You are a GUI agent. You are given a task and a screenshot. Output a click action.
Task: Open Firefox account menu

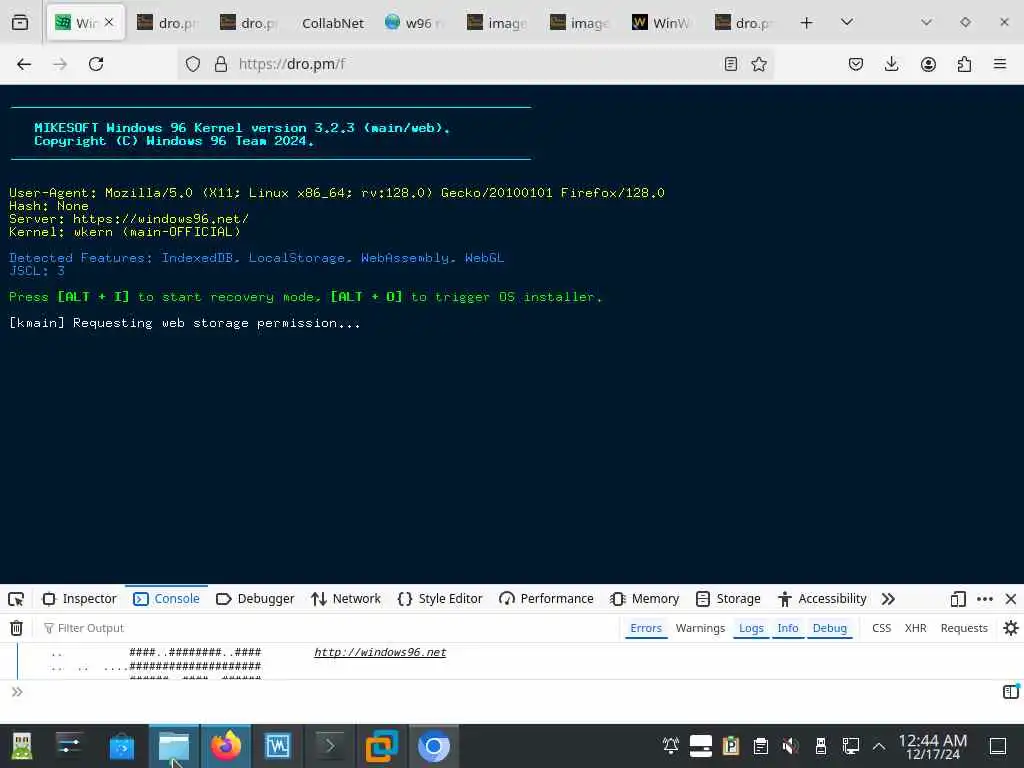coord(928,64)
